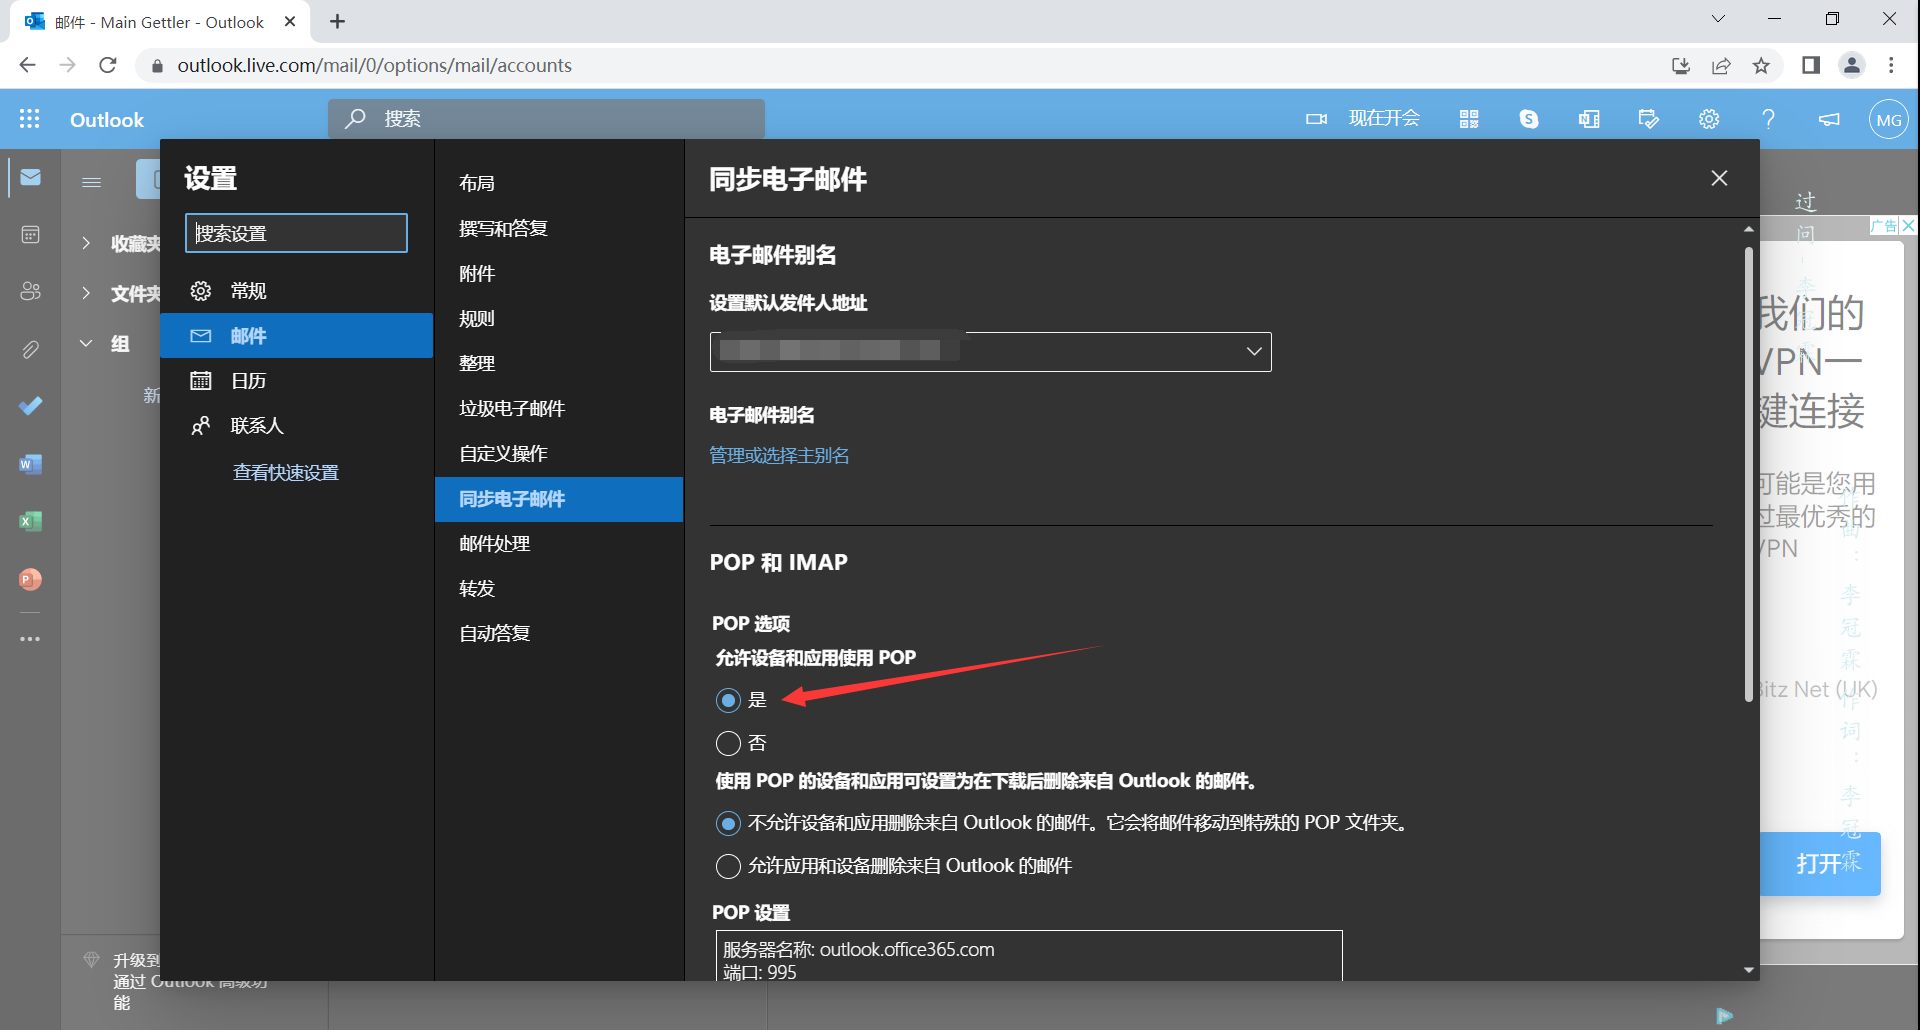The width and height of the screenshot is (1920, 1030).
Task: Launch PowerPoint from left rail
Action: [30, 579]
